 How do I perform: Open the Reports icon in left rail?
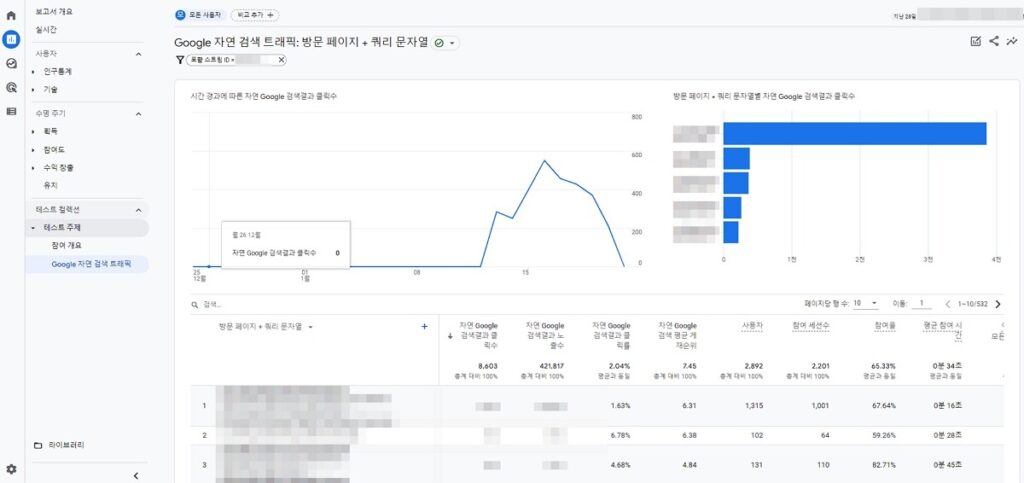pyautogui.click(x=11, y=39)
